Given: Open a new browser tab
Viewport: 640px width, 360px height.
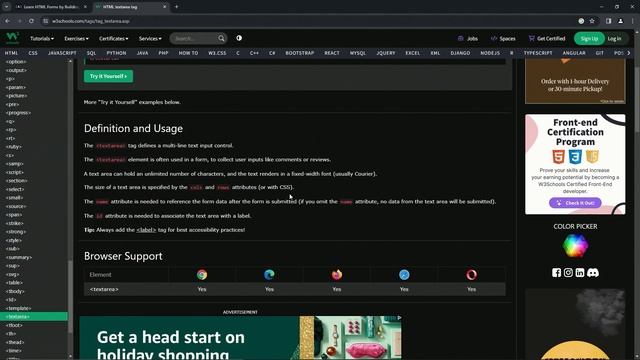Looking at the screenshot, I should pyautogui.click(x=176, y=7).
